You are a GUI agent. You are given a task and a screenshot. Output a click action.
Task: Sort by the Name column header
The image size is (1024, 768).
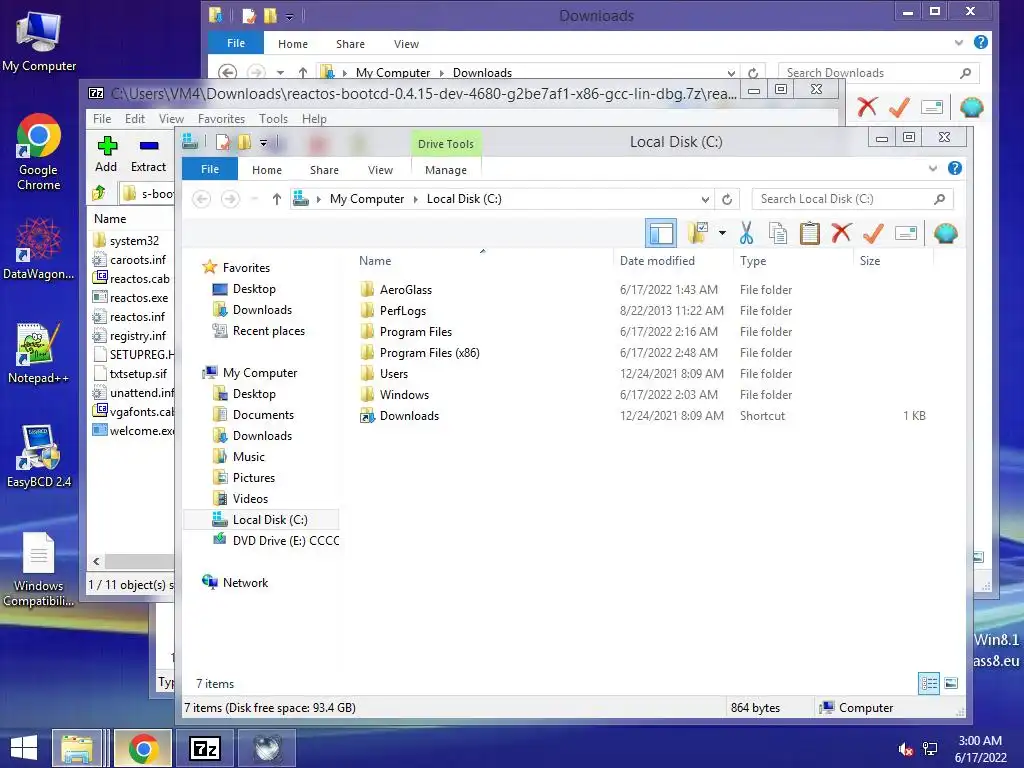click(x=375, y=261)
